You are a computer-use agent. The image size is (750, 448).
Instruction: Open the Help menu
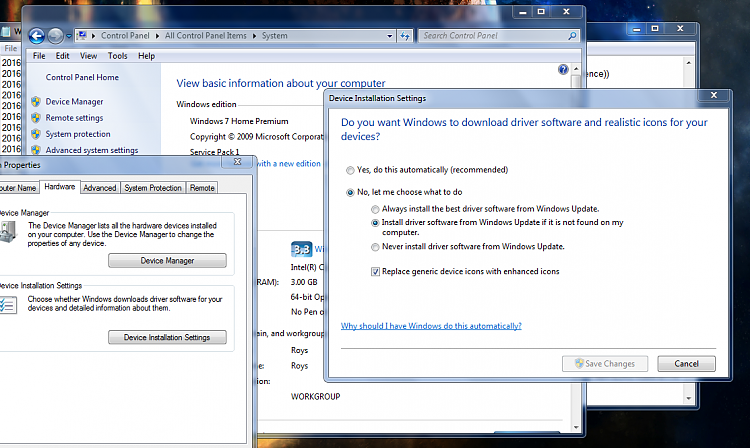pyautogui.click(x=146, y=56)
